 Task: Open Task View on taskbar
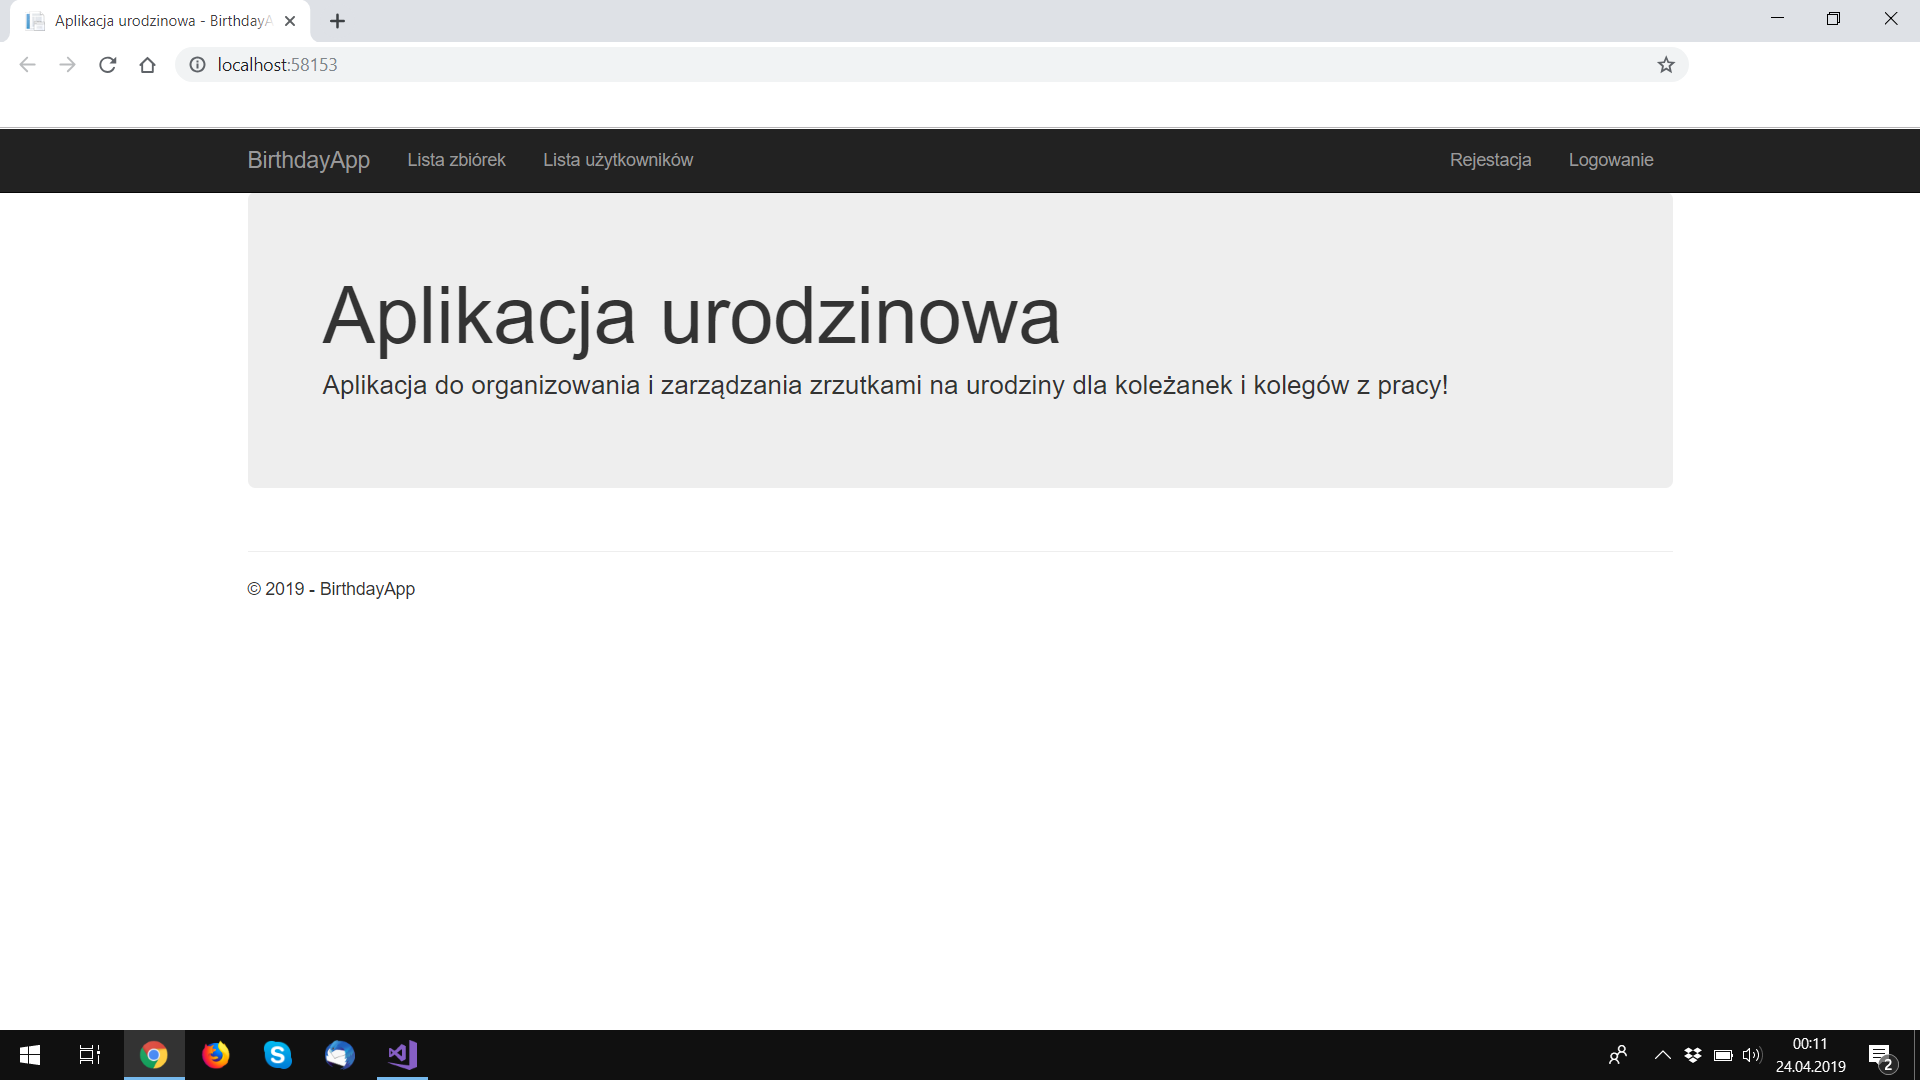90,1055
